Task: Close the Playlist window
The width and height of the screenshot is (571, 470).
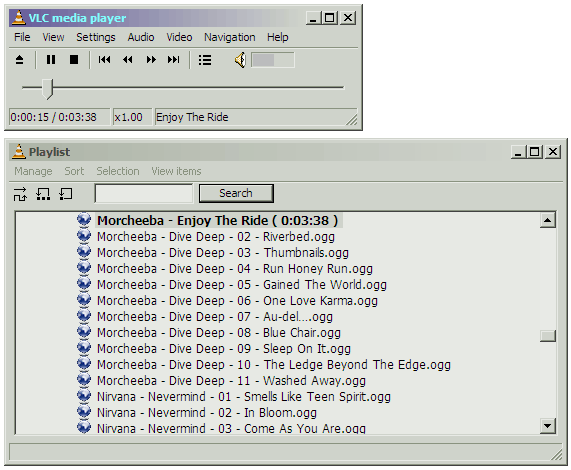Action: point(553,152)
